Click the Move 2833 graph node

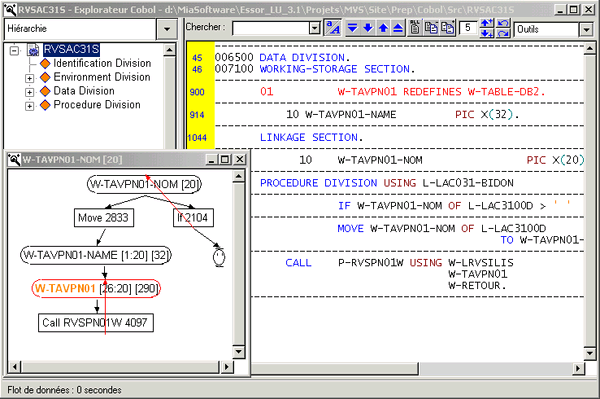click(x=103, y=218)
